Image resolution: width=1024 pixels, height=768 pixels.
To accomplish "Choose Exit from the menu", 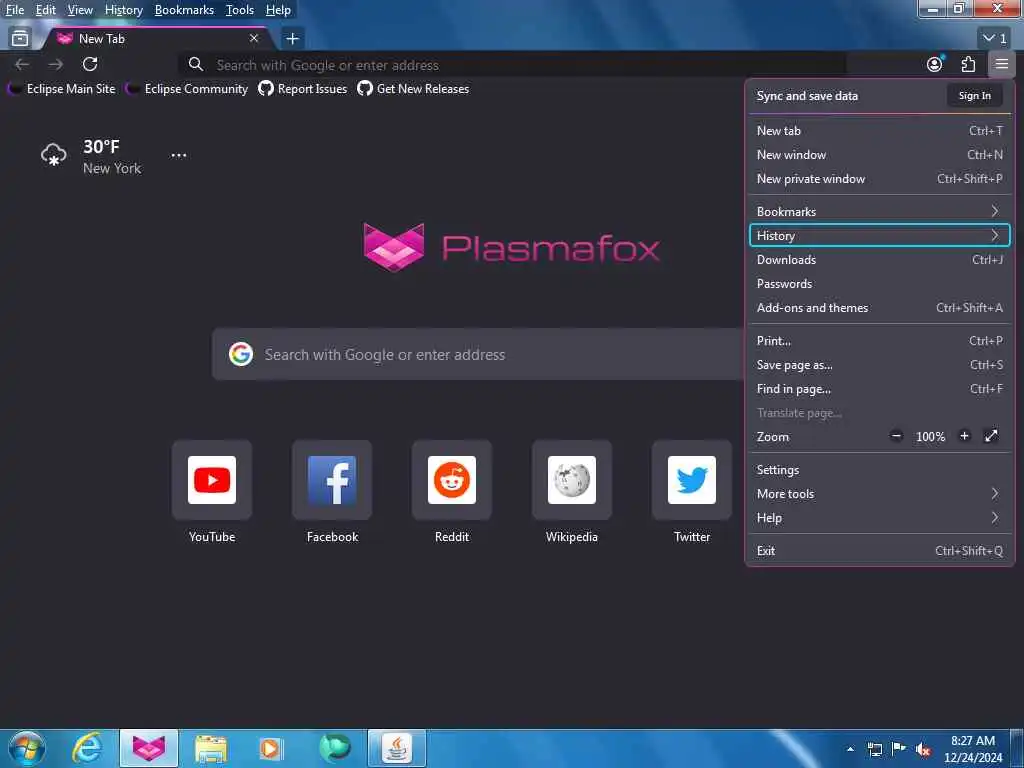I will coord(880,551).
